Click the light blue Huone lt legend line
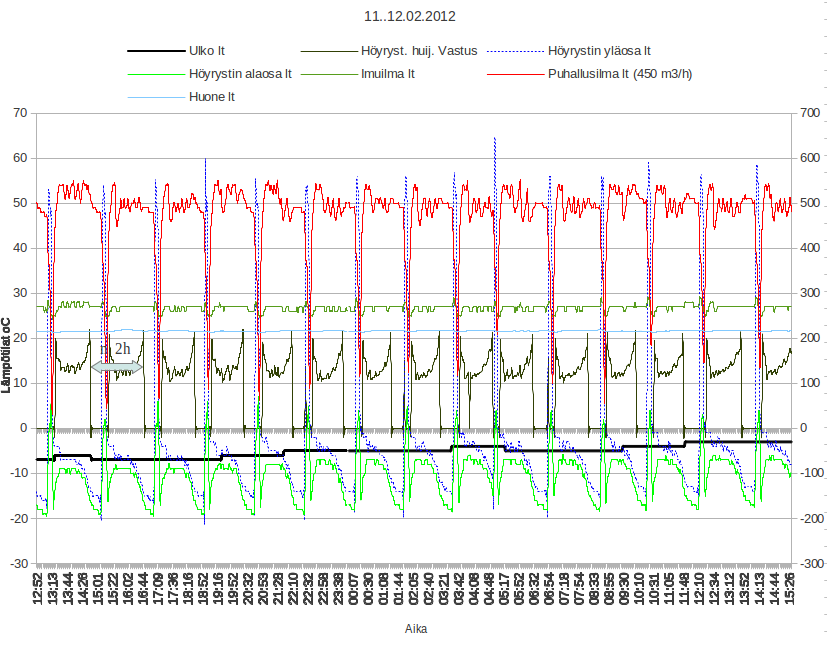Image resolution: width=827 pixels, height=648 pixels. click(155, 97)
